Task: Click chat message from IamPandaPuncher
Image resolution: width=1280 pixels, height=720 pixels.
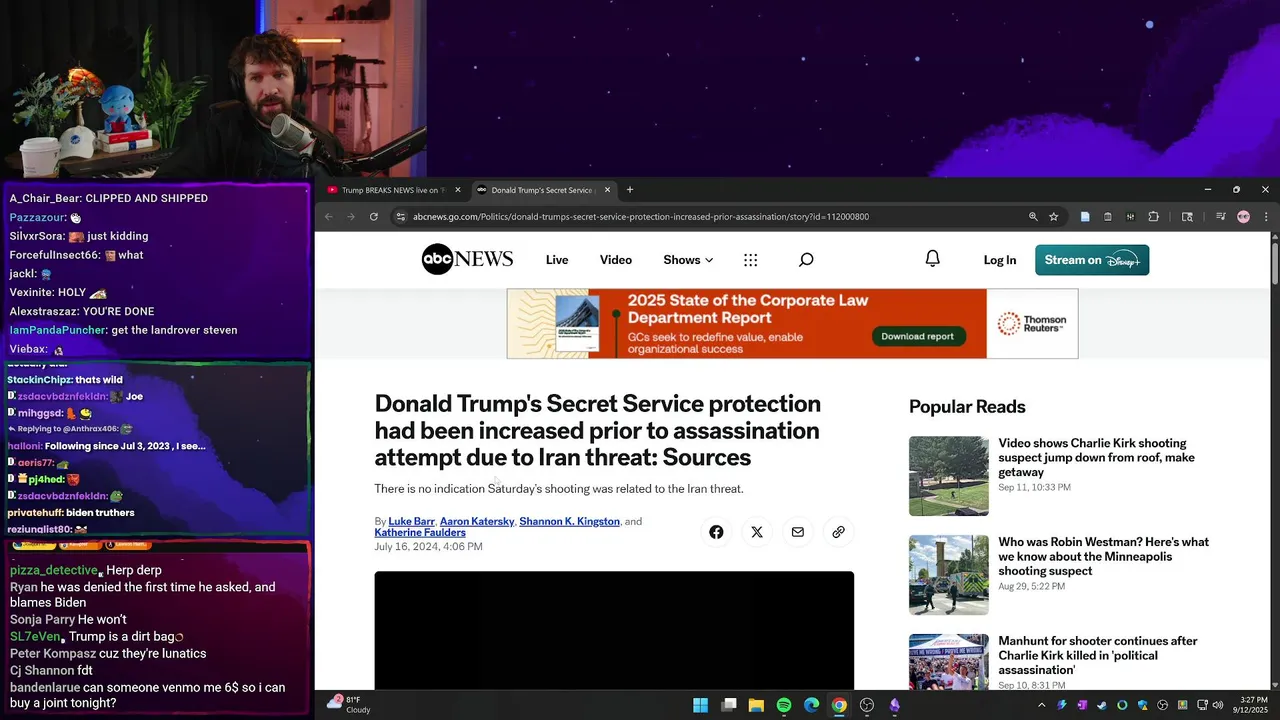Action: pos(124,330)
